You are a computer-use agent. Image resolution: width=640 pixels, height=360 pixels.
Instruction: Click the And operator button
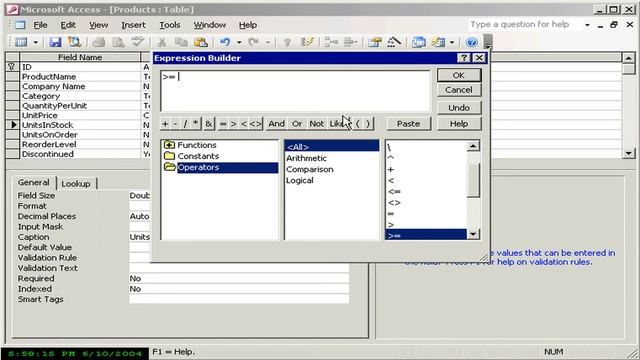pyautogui.click(x=276, y=124)
